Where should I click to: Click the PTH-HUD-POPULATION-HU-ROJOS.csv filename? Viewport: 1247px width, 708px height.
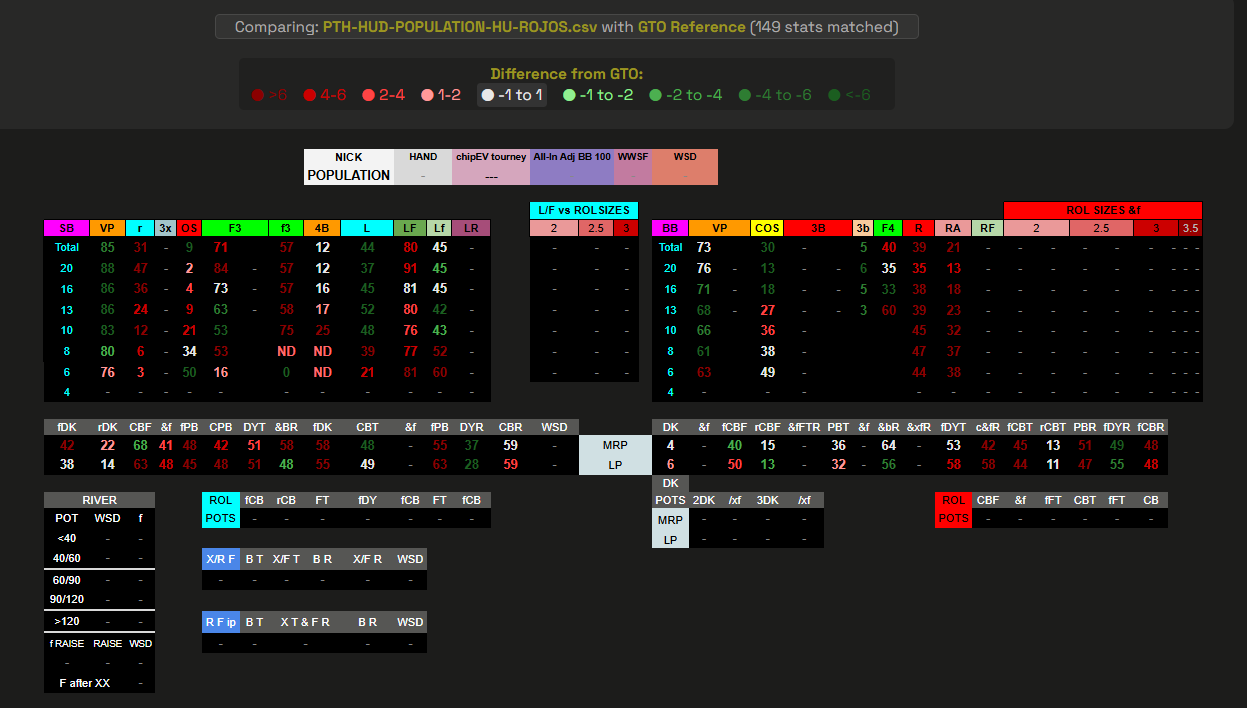459,27
